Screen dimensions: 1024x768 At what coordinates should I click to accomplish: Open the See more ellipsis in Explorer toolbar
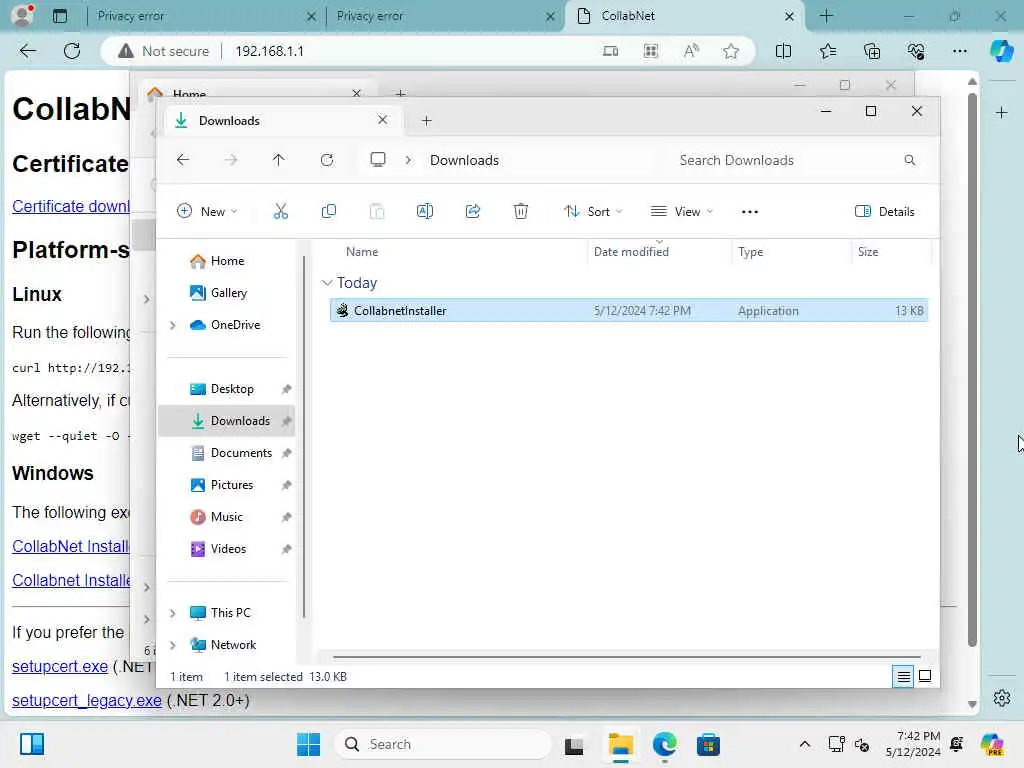[x=750, y=212]
